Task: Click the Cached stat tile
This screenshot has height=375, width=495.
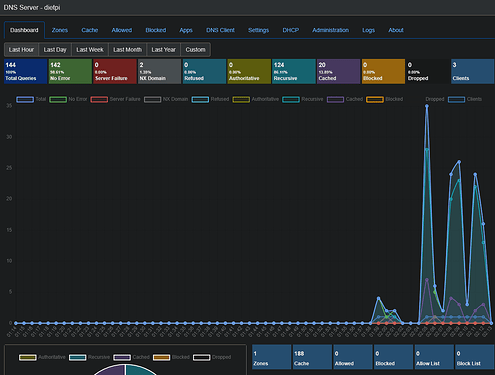Action: [x=339, y=71]
